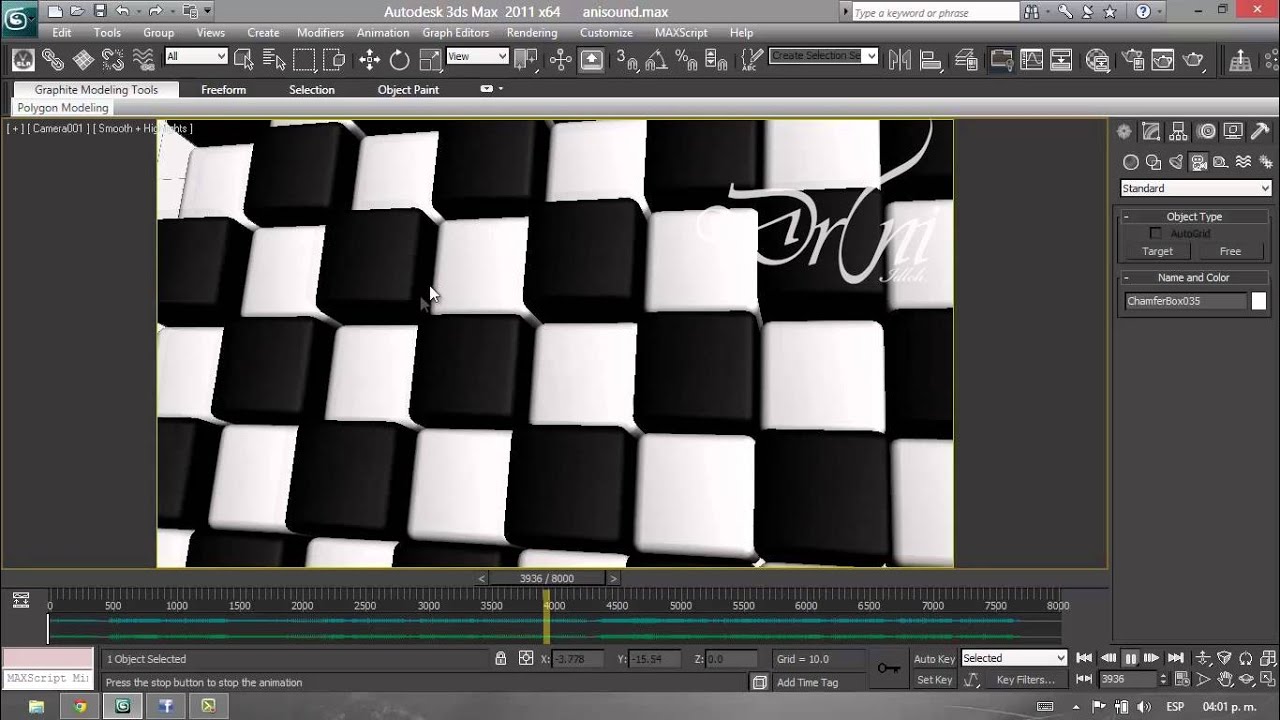The width and height of the screenshot is (1280, 720).
Task: Click the Set Keys large key button
Action: point(888,669)
